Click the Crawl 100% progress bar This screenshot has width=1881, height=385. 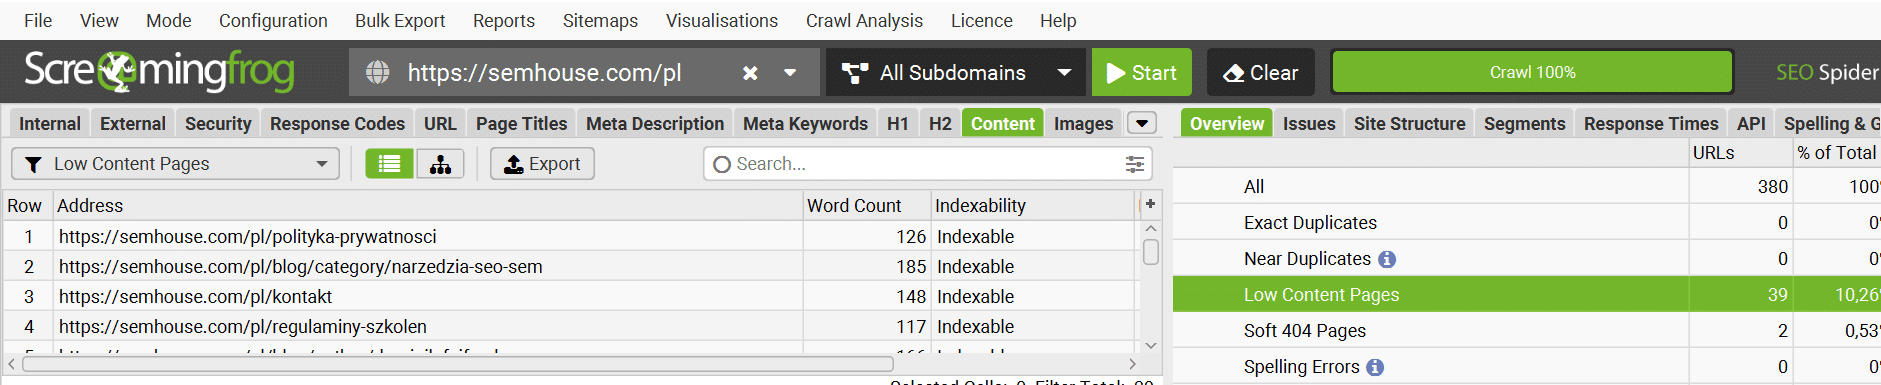1532,72
